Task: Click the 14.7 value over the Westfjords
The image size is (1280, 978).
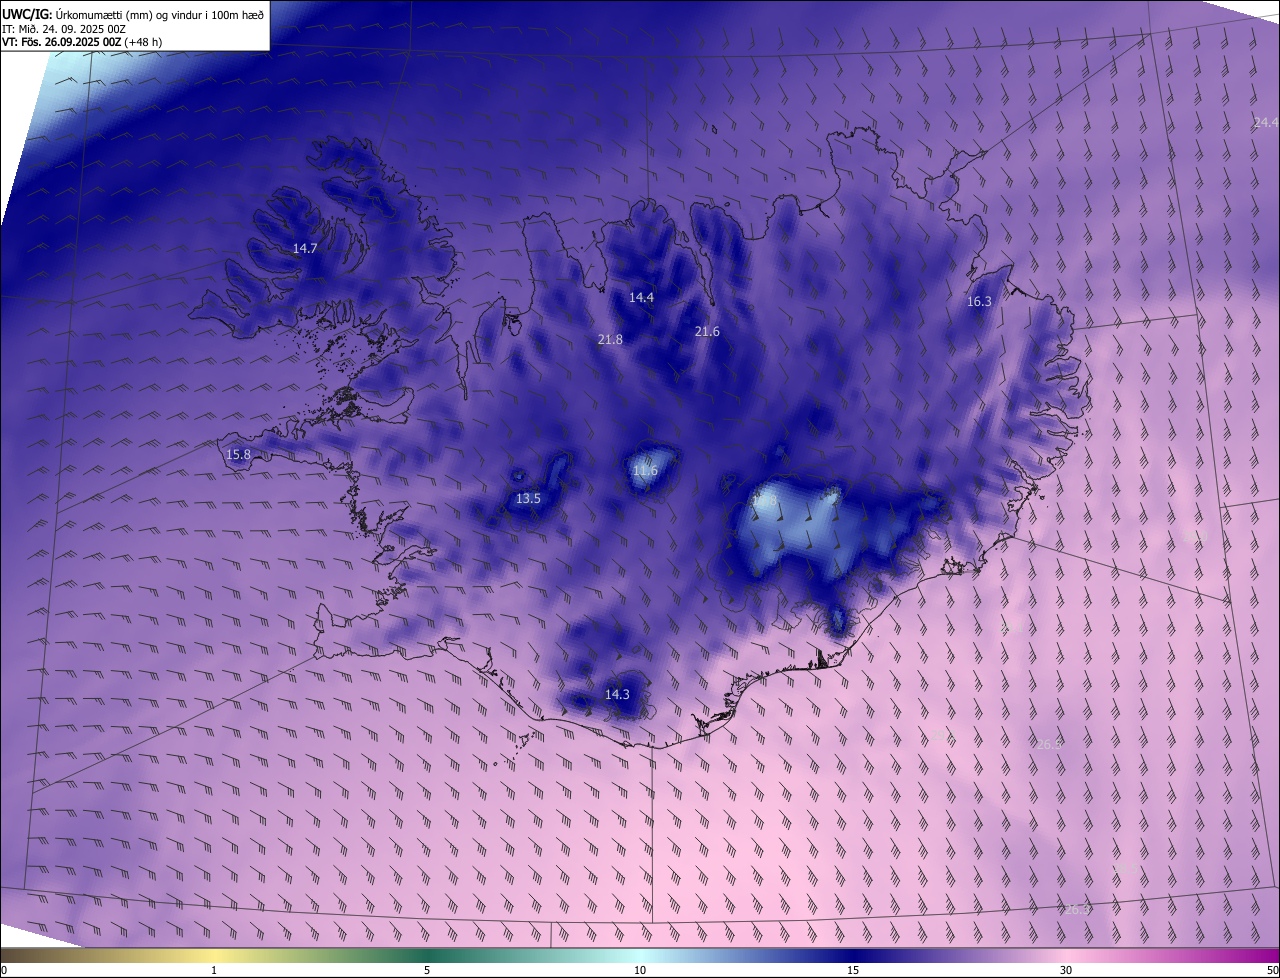Action: [x=305, y=248]
